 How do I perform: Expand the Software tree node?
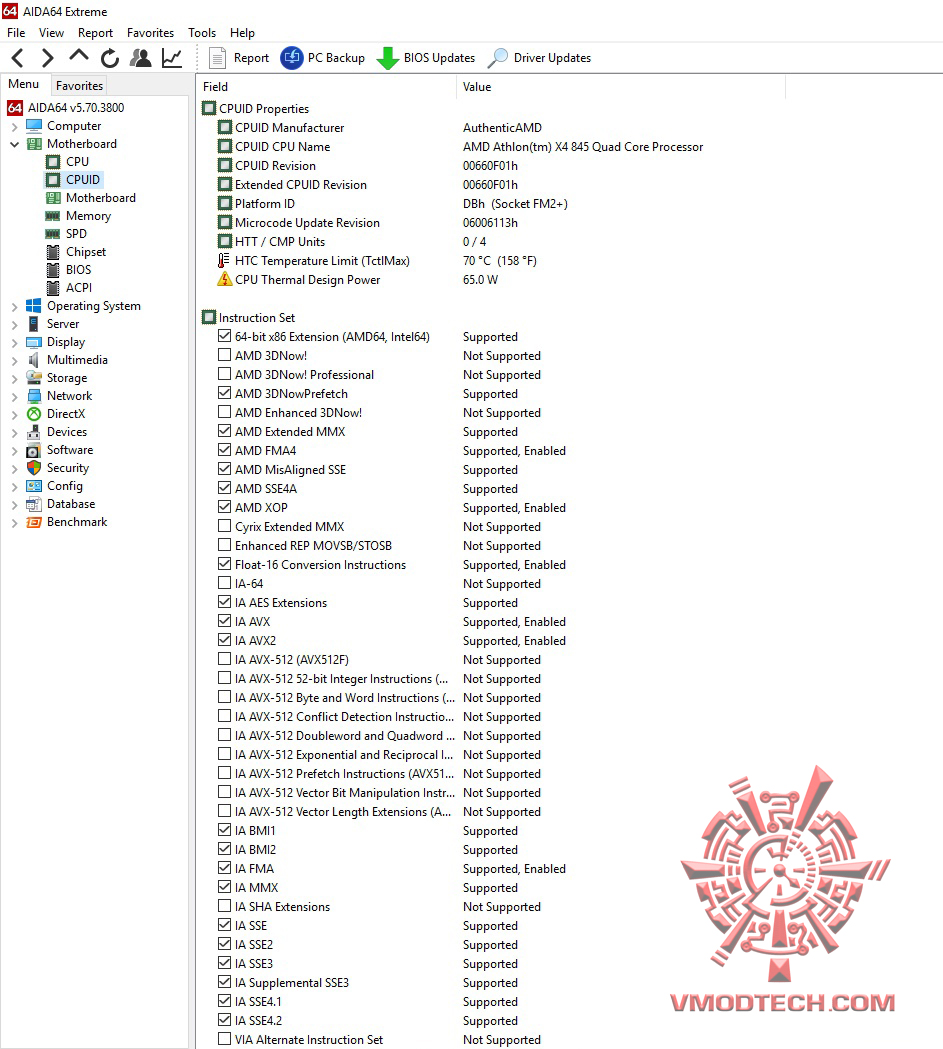tap(14, 451)
